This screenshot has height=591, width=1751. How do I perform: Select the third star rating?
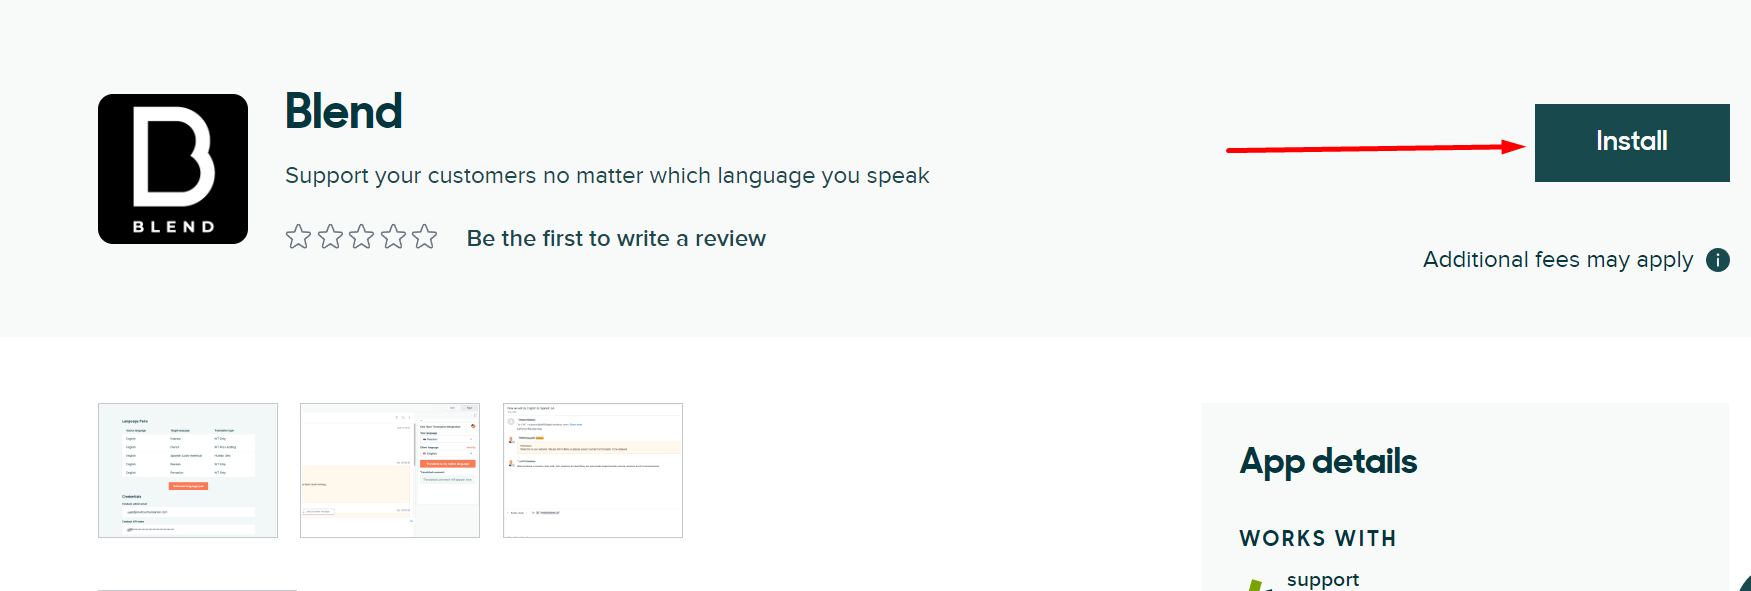(362, 237)
